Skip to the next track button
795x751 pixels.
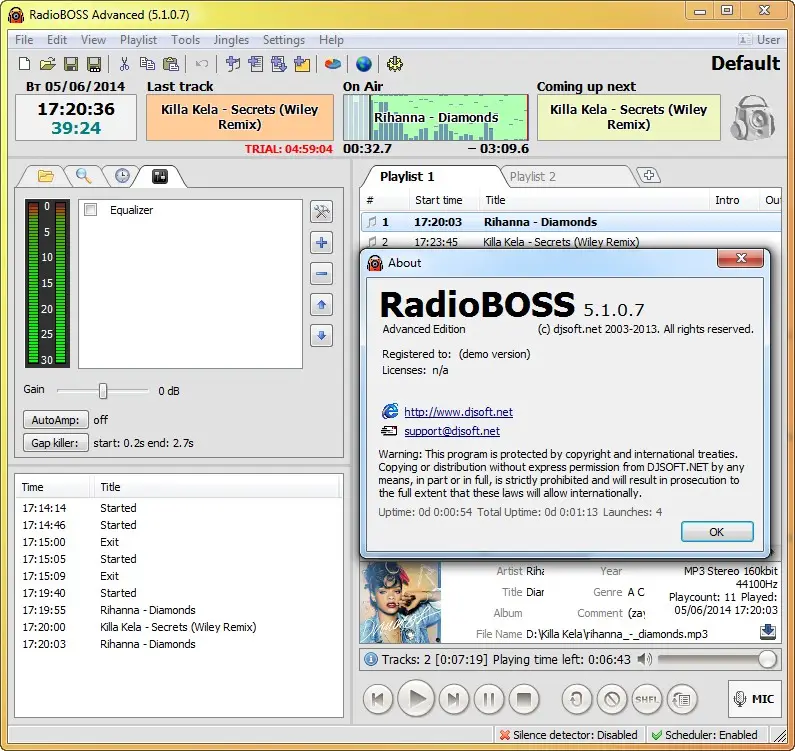pyautogui.click(x=454, y=699)
